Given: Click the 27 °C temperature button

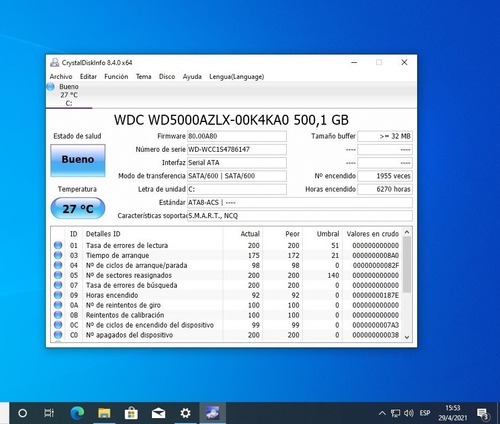Looking at the screenshot, I should 78,209.
